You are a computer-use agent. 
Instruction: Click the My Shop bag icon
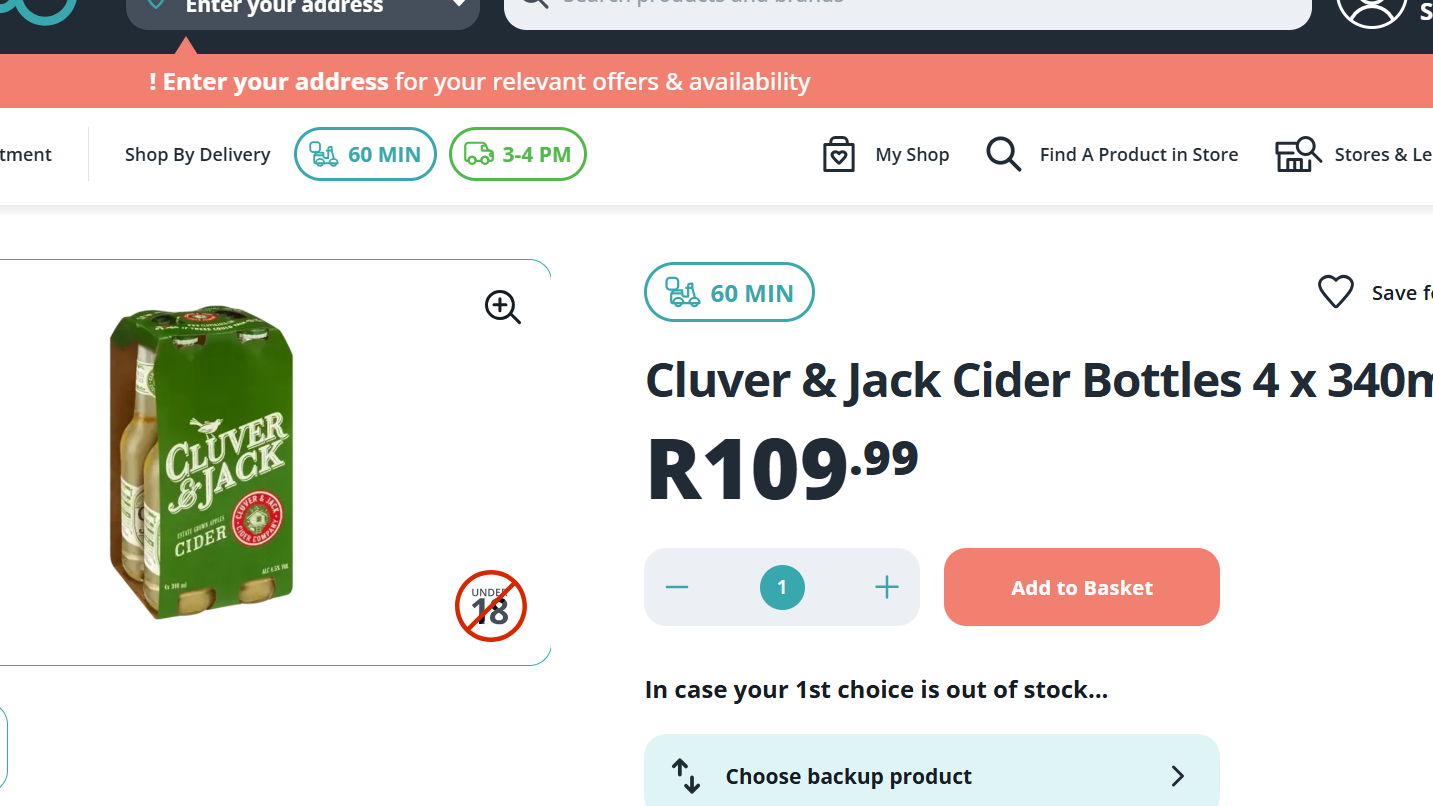pyautogui.click(x=838, y=155)
